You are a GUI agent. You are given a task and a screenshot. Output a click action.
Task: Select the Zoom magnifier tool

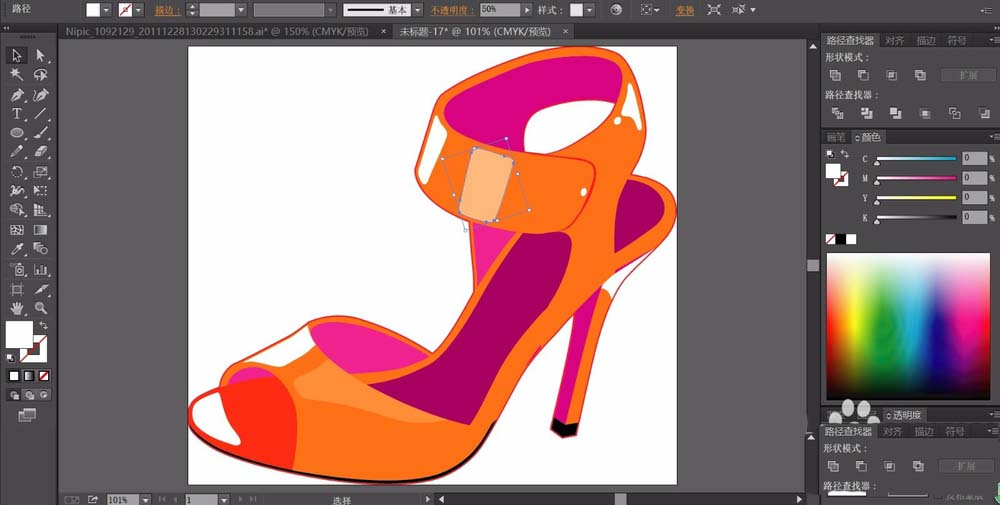(x=41, y=309)
